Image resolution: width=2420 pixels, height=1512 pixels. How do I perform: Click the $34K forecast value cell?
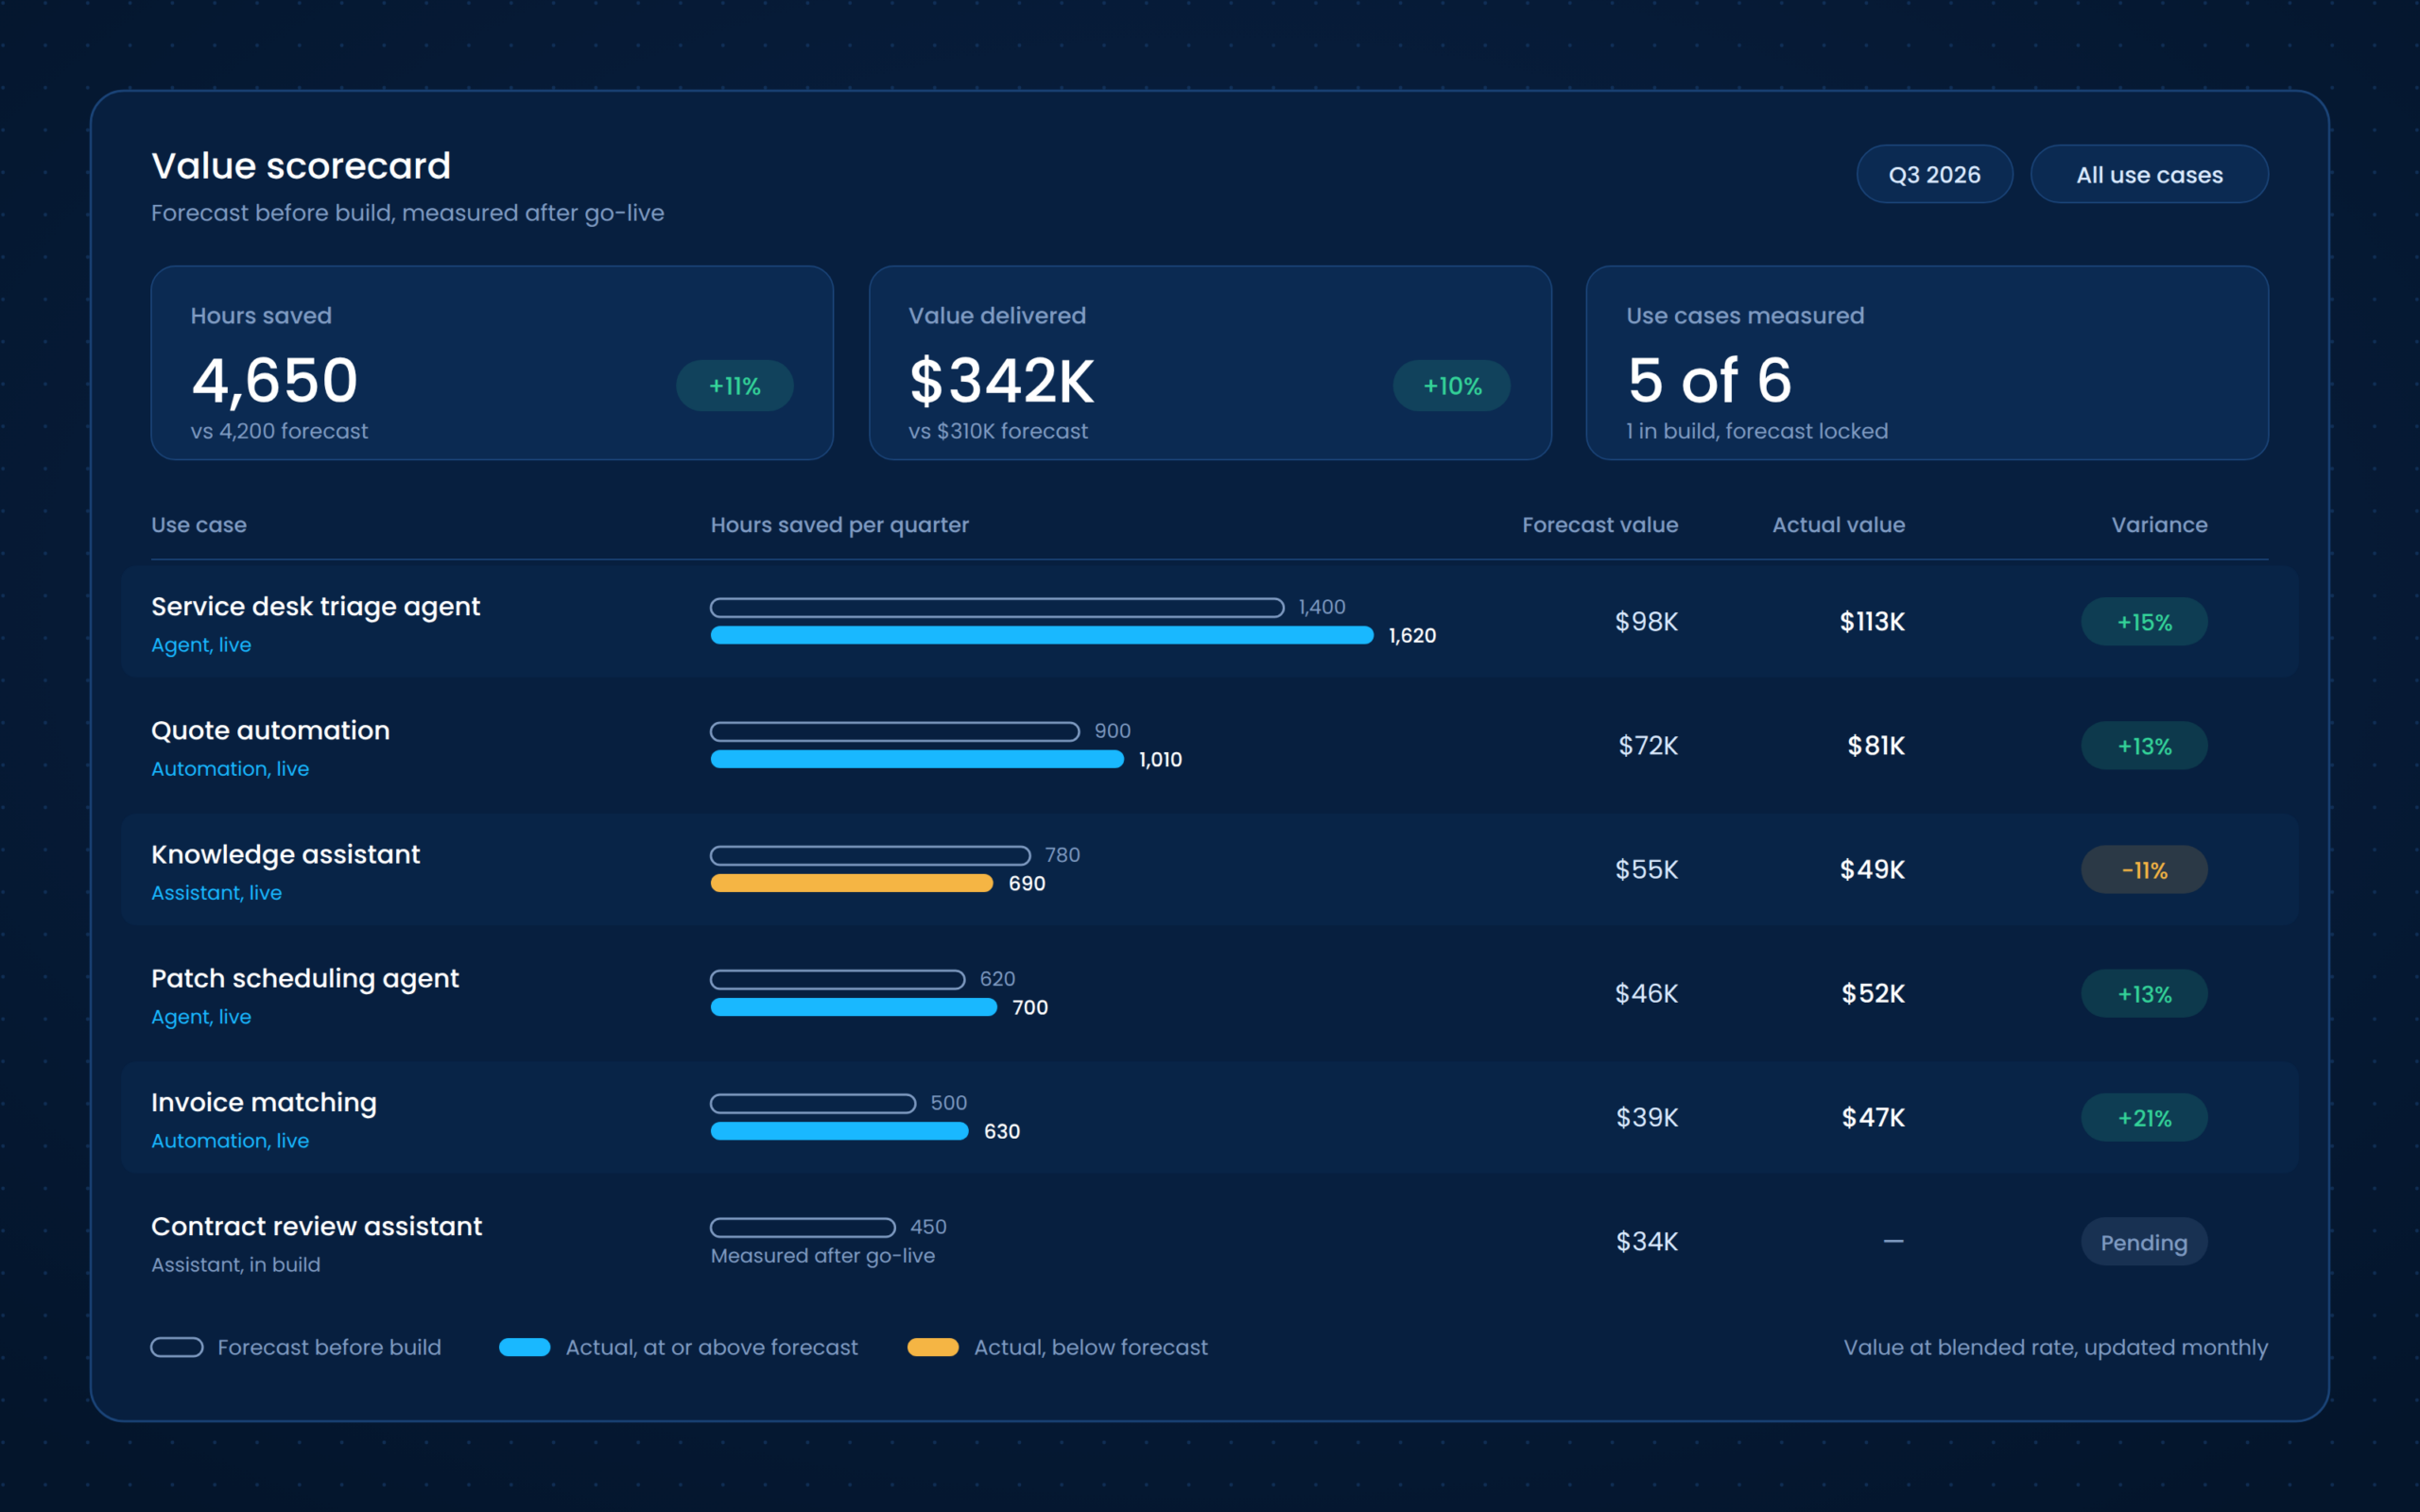1647,1242
